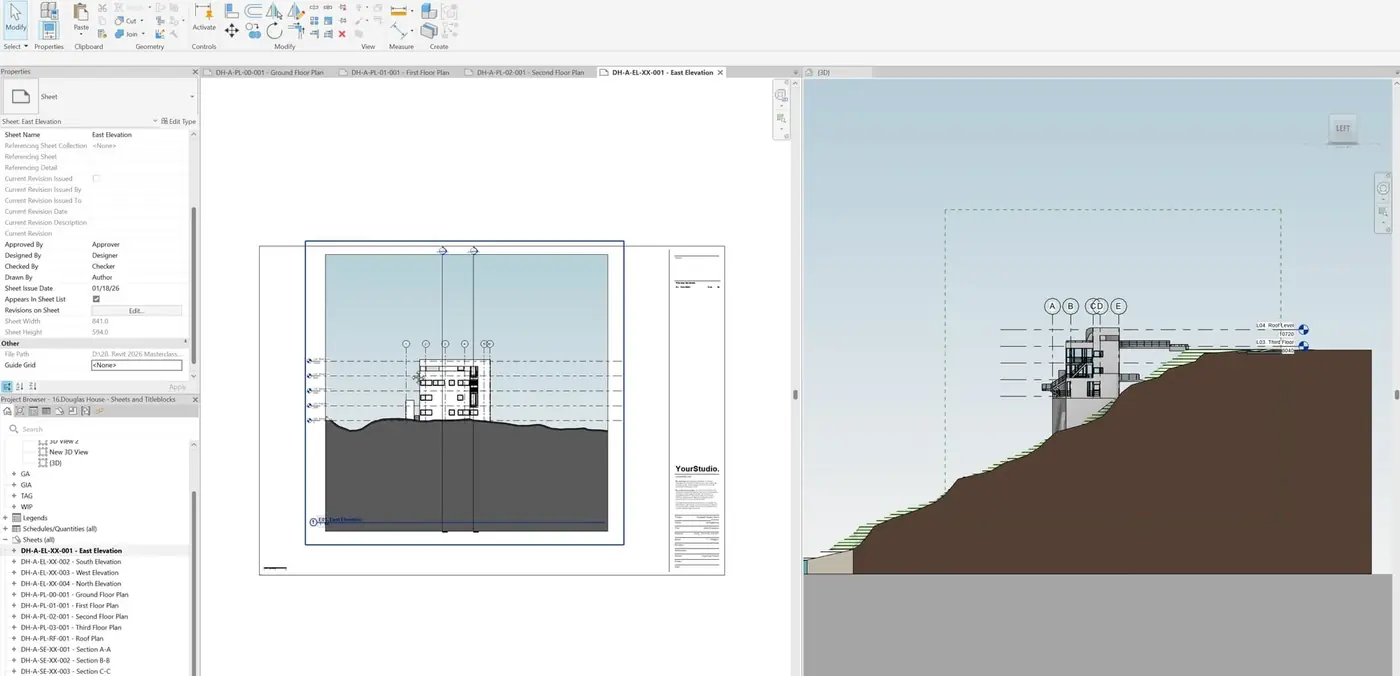Click the Sheet Name value East Elevation

tap(112, 134)
